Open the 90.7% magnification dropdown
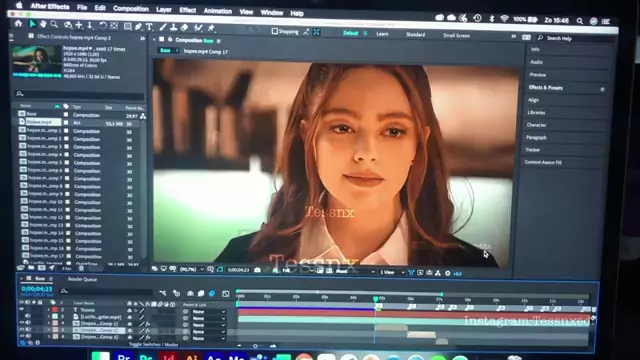This screenshot has width=640, height=360. point(191,269)
